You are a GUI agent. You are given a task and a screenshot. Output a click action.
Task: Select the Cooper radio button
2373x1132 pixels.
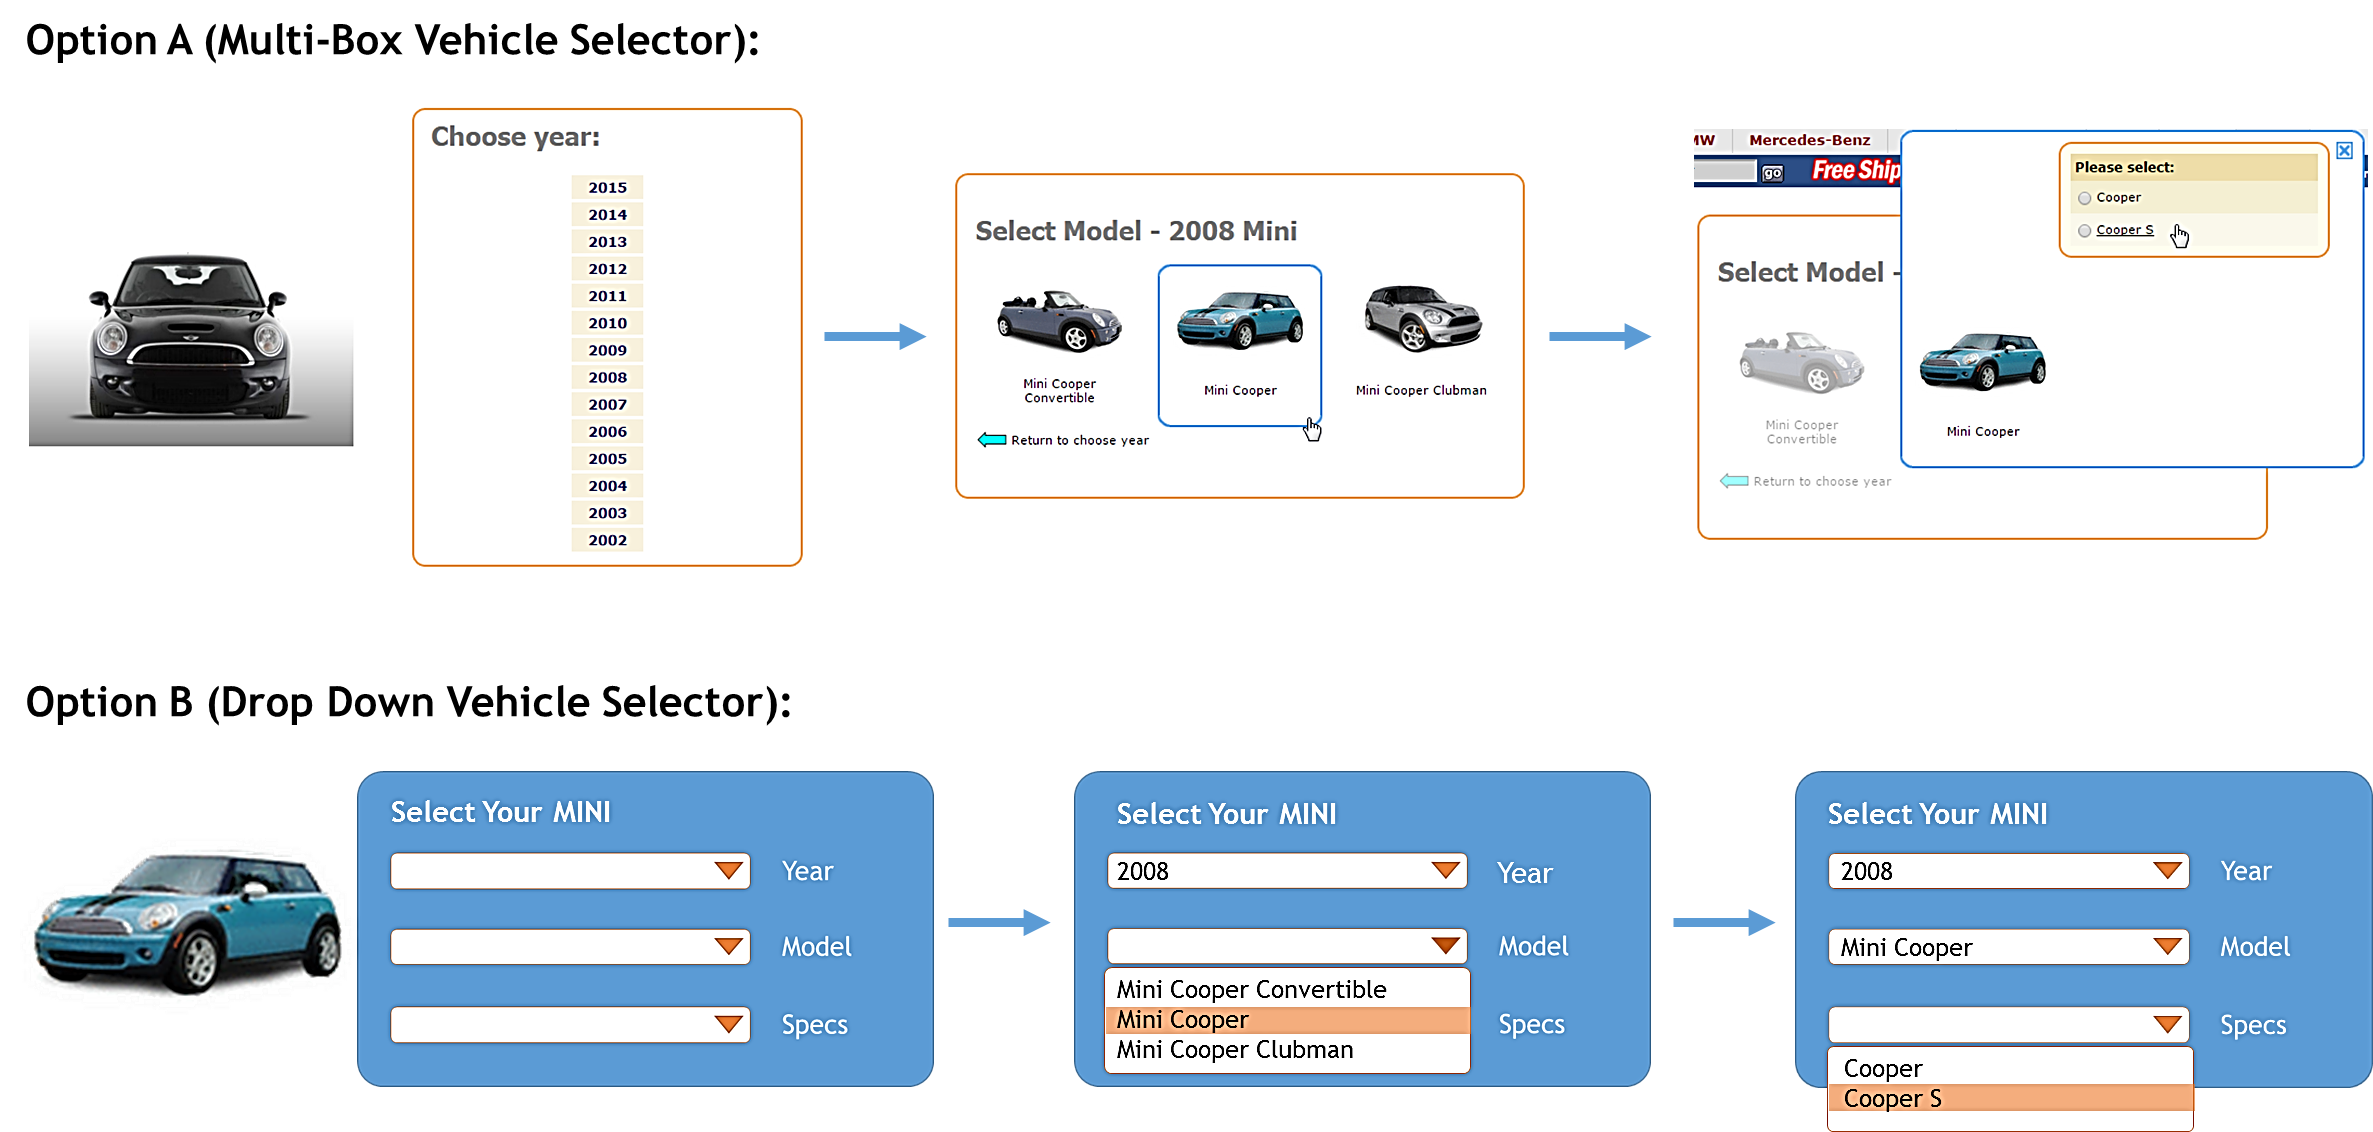click(x=2084, y=198)
